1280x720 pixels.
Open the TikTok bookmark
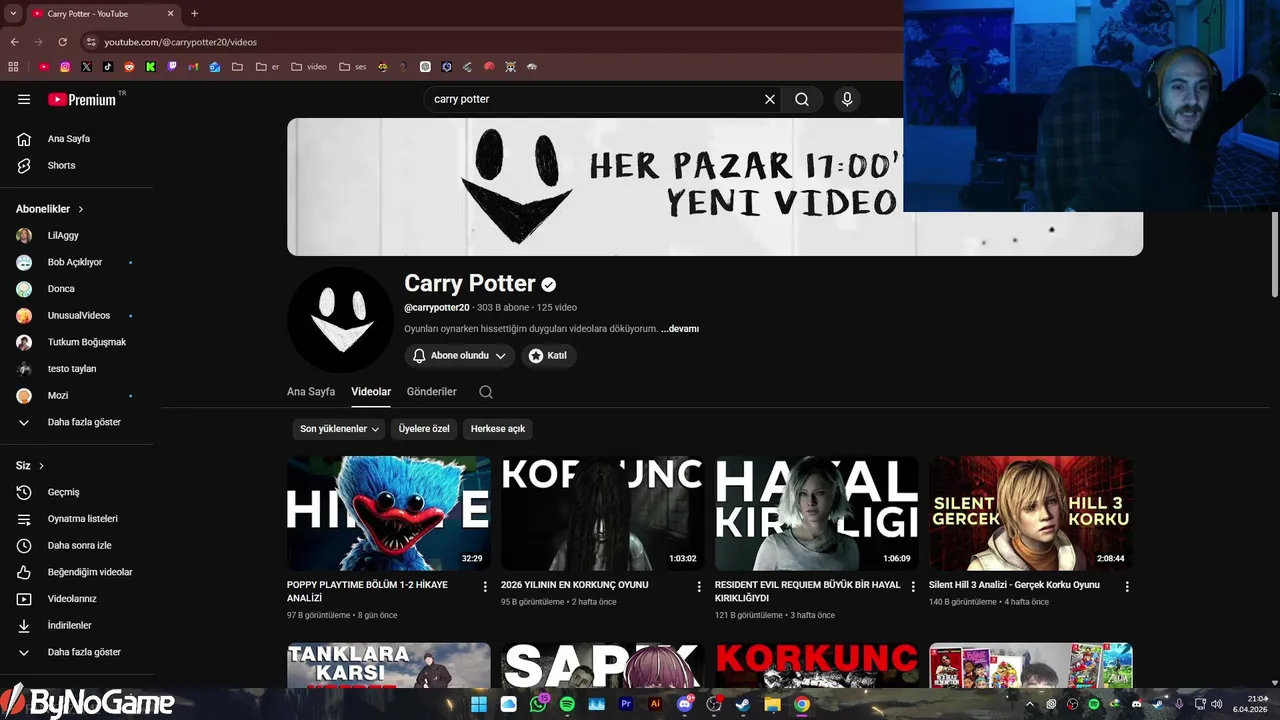coord(108,67)
